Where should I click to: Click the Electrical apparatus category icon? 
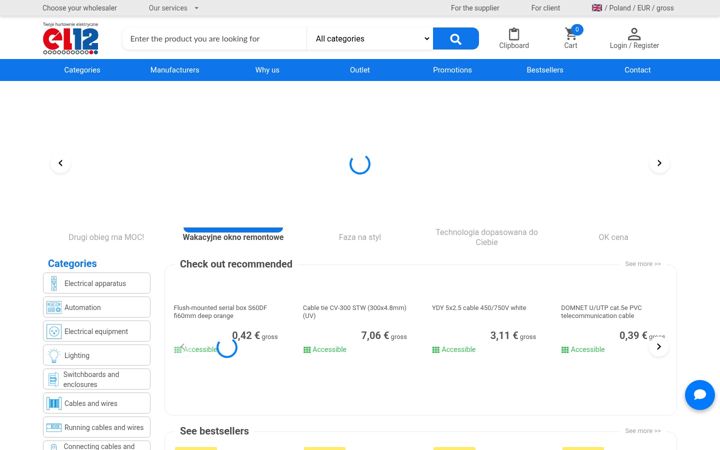[x=54, y=283]
